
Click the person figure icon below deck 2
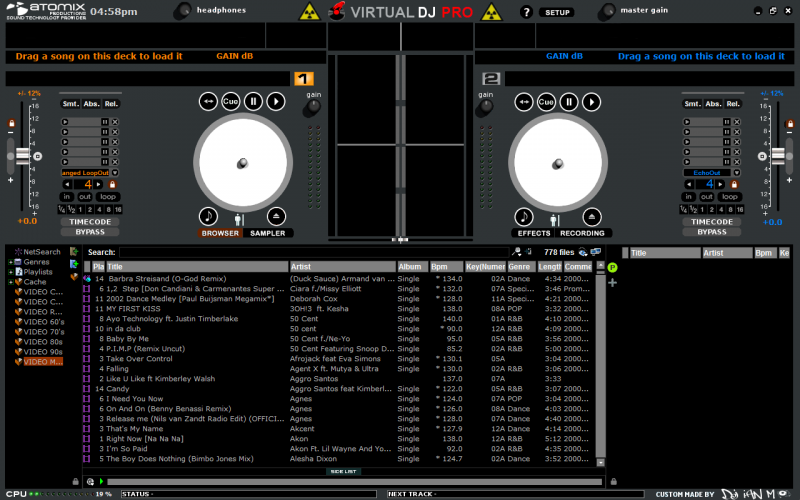(555, 220)
